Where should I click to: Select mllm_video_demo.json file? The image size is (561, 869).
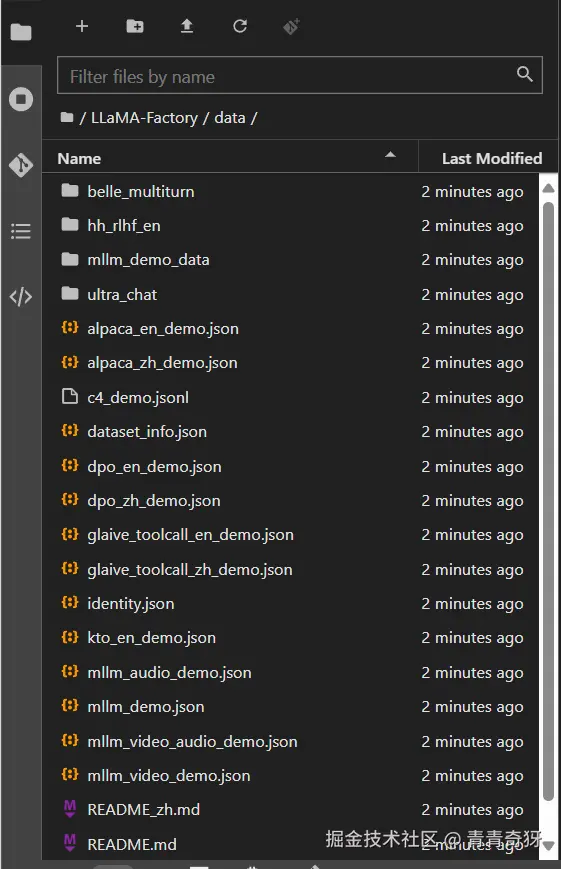click(290, 776)
